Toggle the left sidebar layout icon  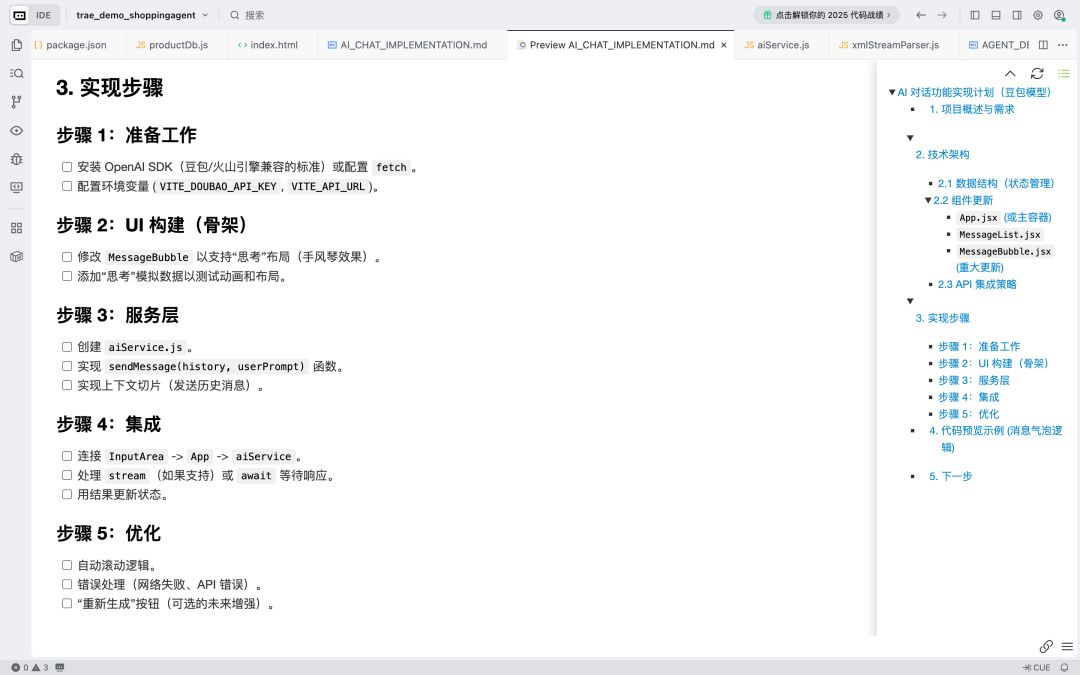tap(975, 15)
